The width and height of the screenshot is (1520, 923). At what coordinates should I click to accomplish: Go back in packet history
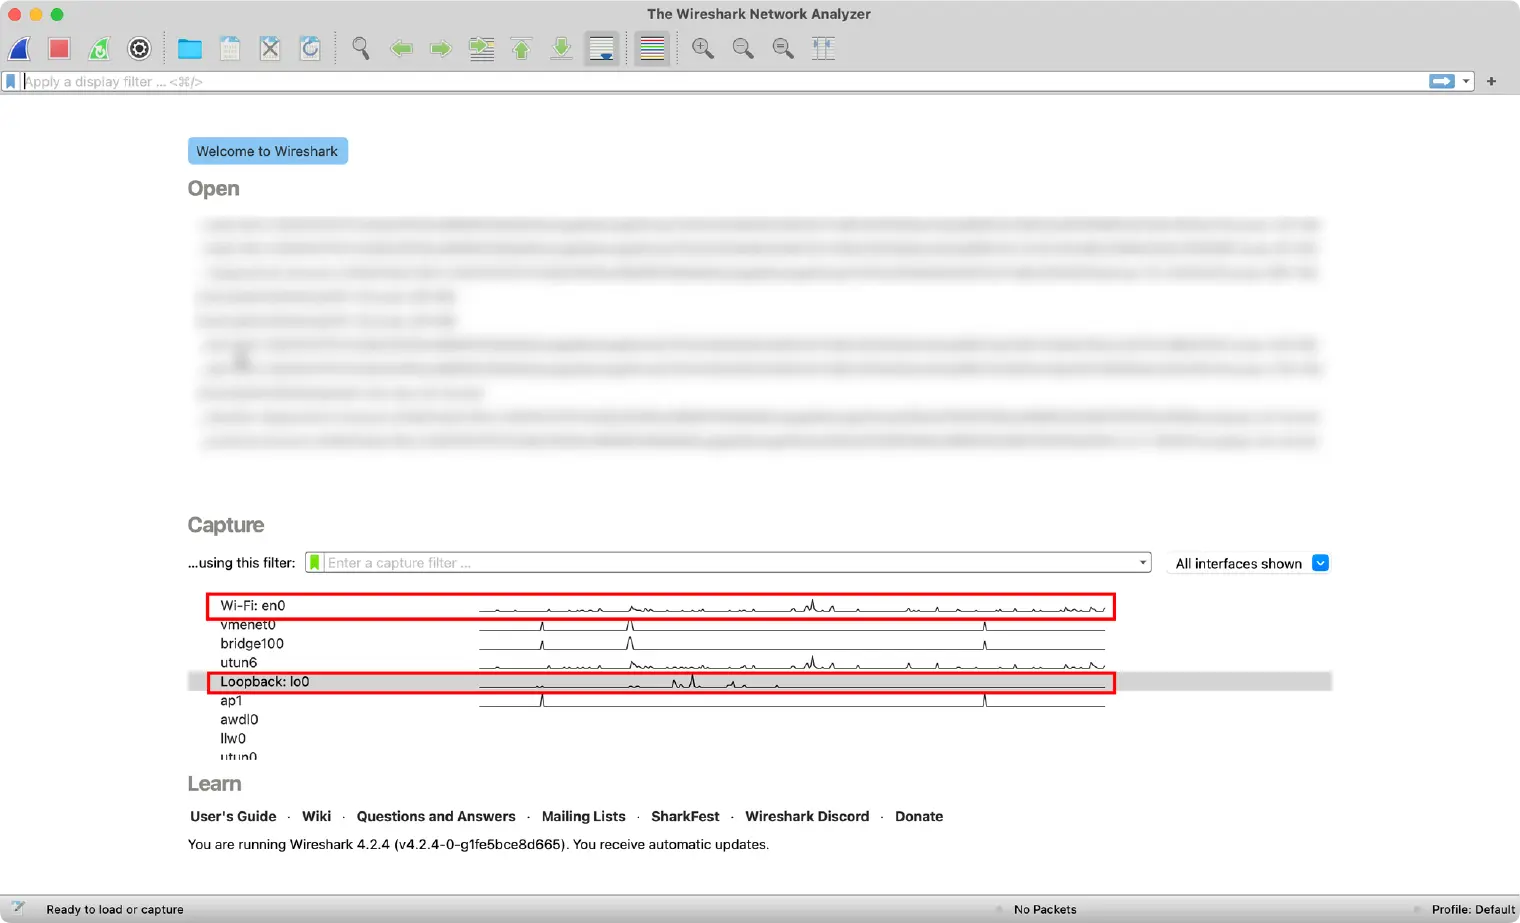[401, 48]
